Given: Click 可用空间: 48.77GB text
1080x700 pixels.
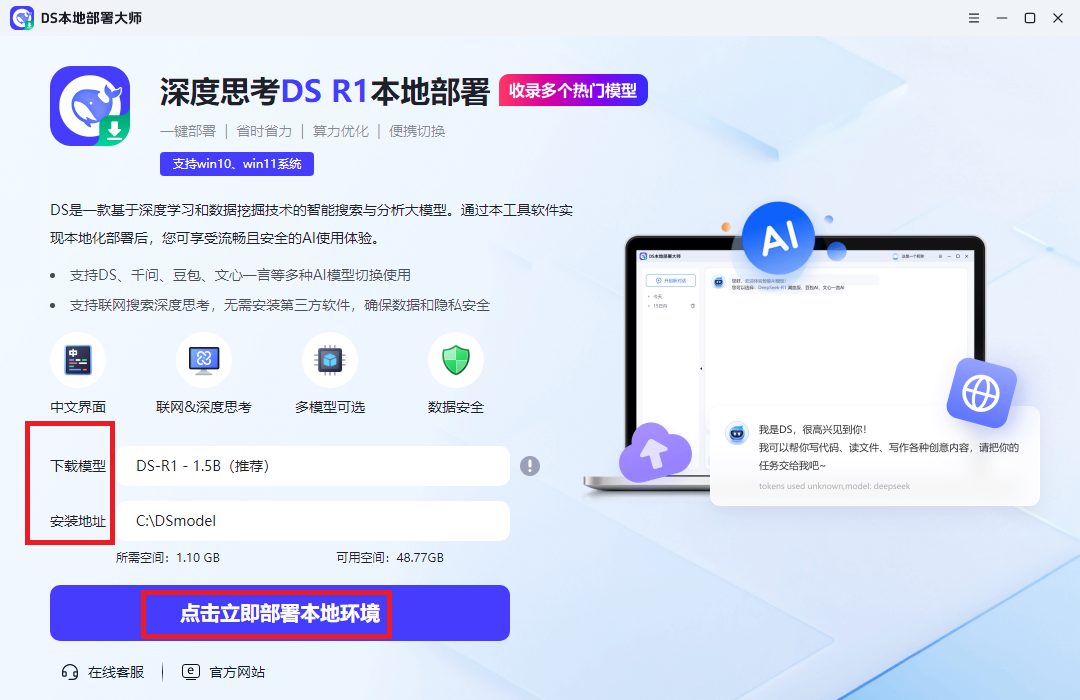Looking at the screenshot, I should click(390, 557).
